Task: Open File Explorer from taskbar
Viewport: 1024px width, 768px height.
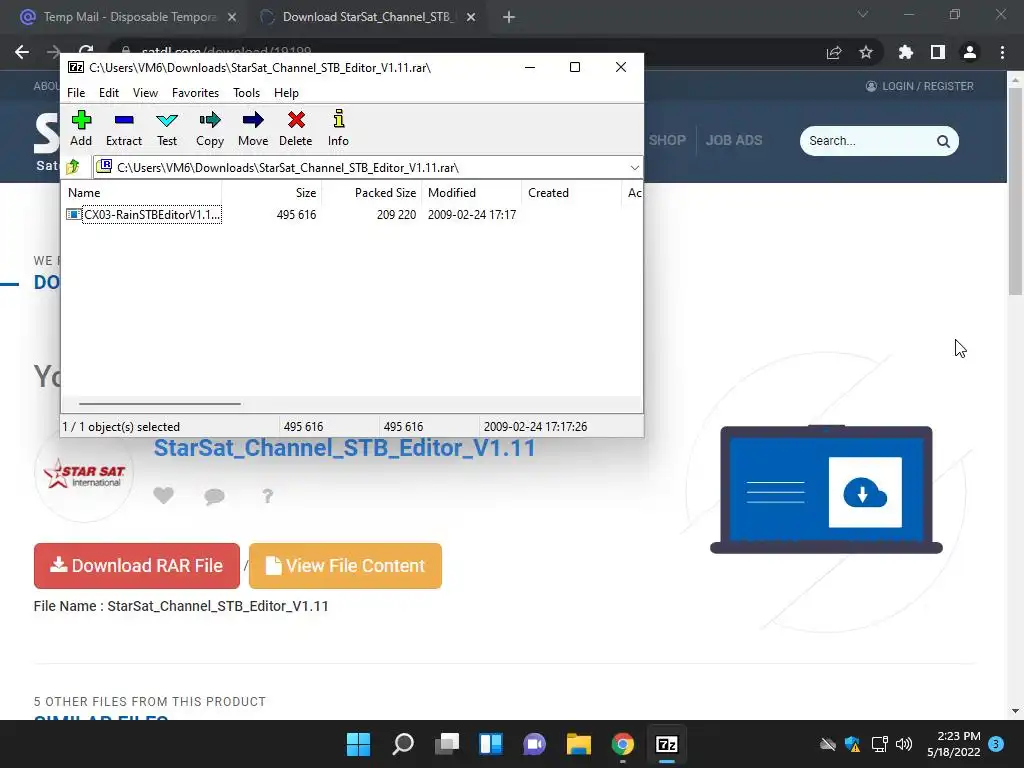Action: [x=579, y=744]
